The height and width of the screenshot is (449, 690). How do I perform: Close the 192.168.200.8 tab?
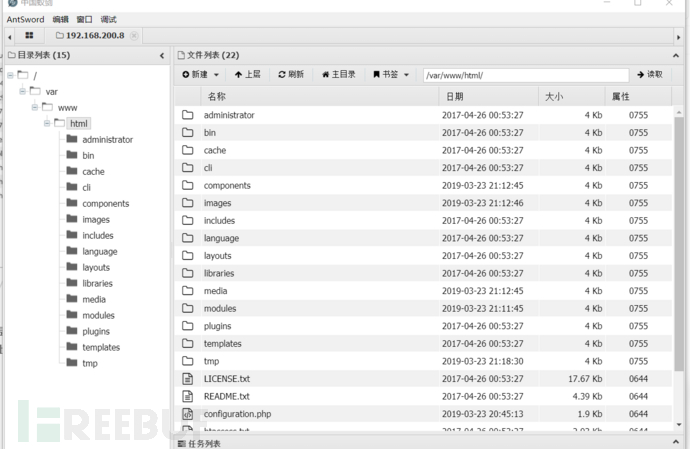click(x=135, y=36)
